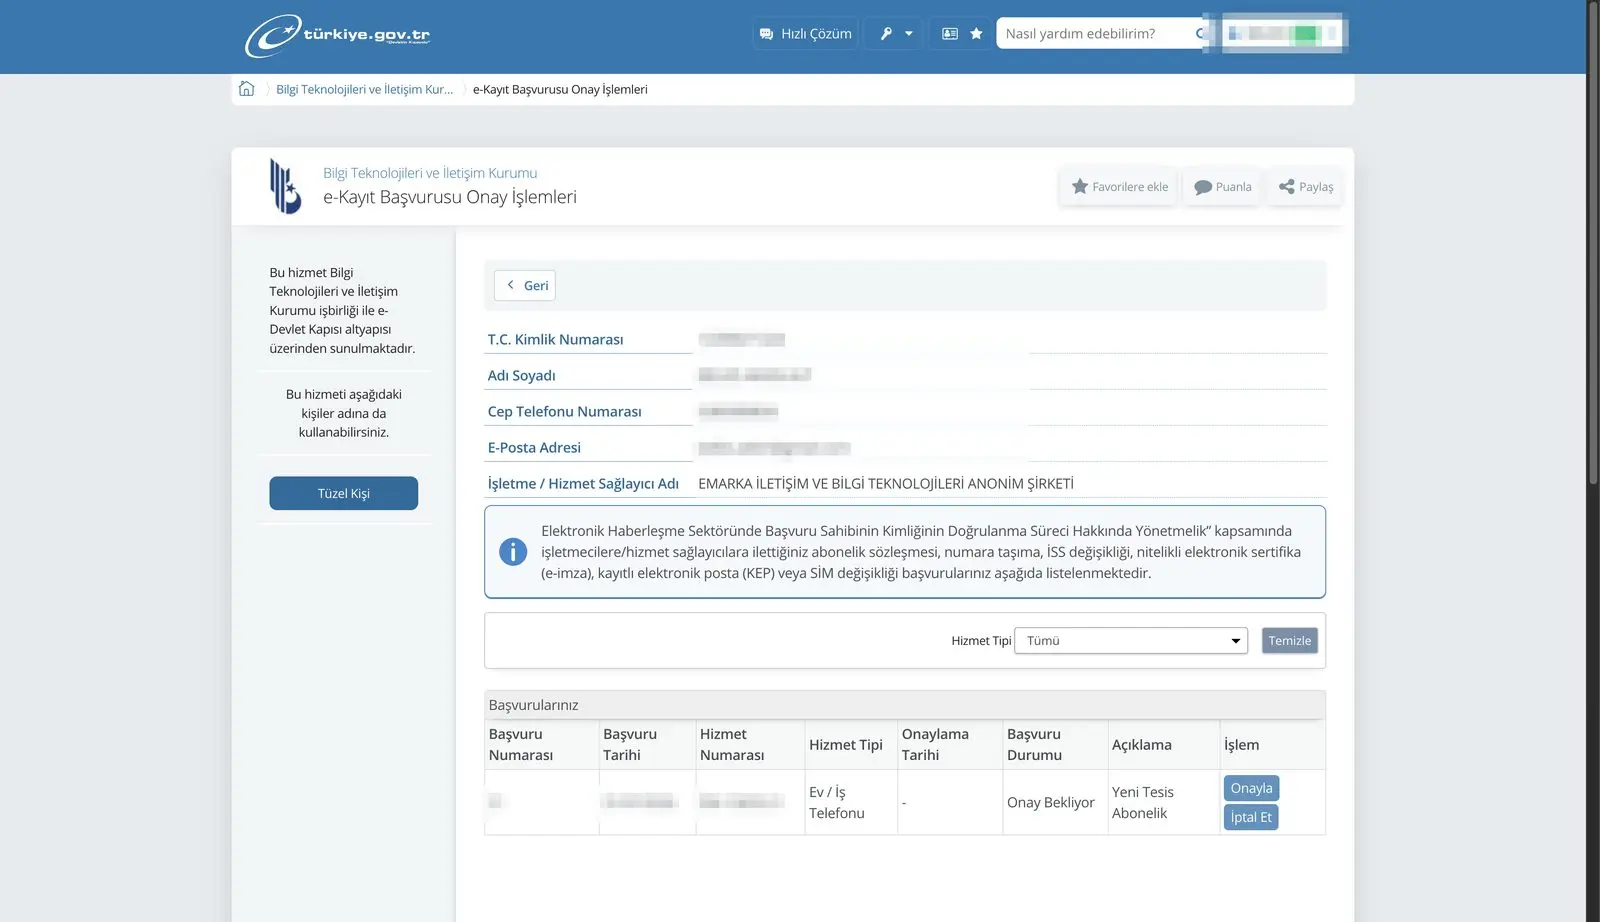Open the ID card services icon

(950, 34)
